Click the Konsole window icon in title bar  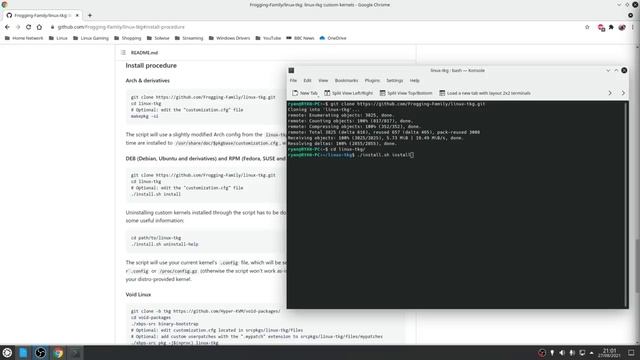pyautogui.click(x=291, y=70)
